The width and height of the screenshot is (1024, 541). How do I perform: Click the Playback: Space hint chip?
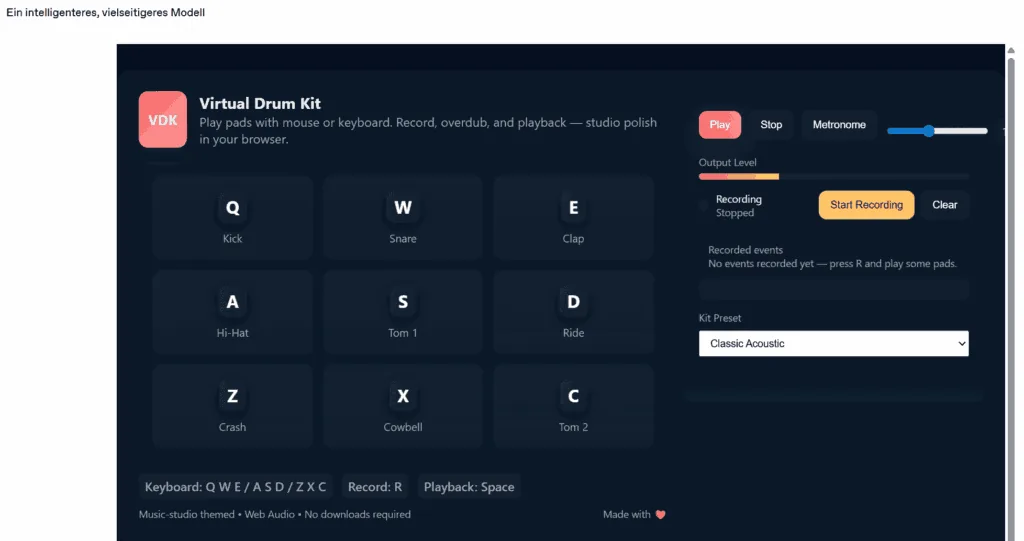[x=469, y=487]
